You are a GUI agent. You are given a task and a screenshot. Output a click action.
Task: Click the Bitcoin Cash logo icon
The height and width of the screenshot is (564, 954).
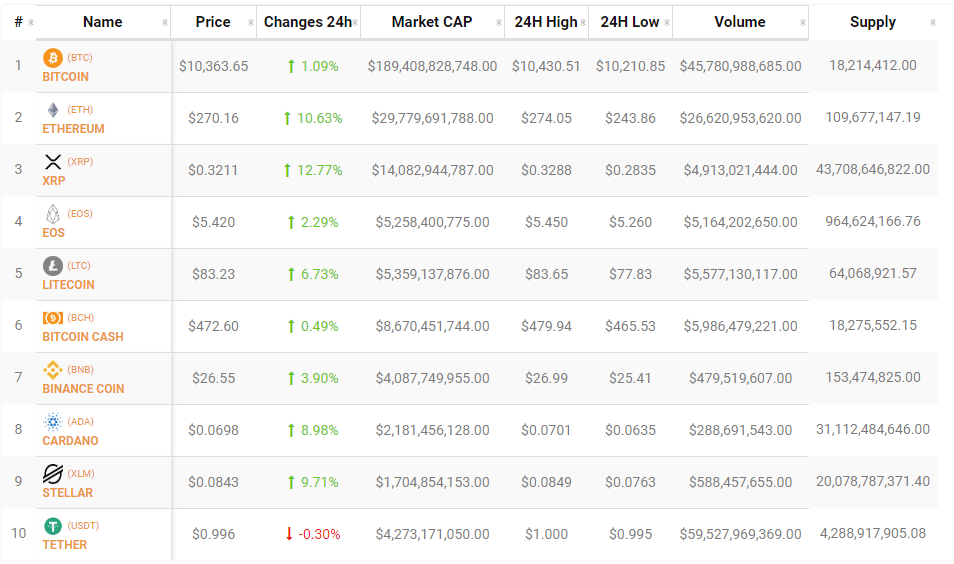coord(52,318)
